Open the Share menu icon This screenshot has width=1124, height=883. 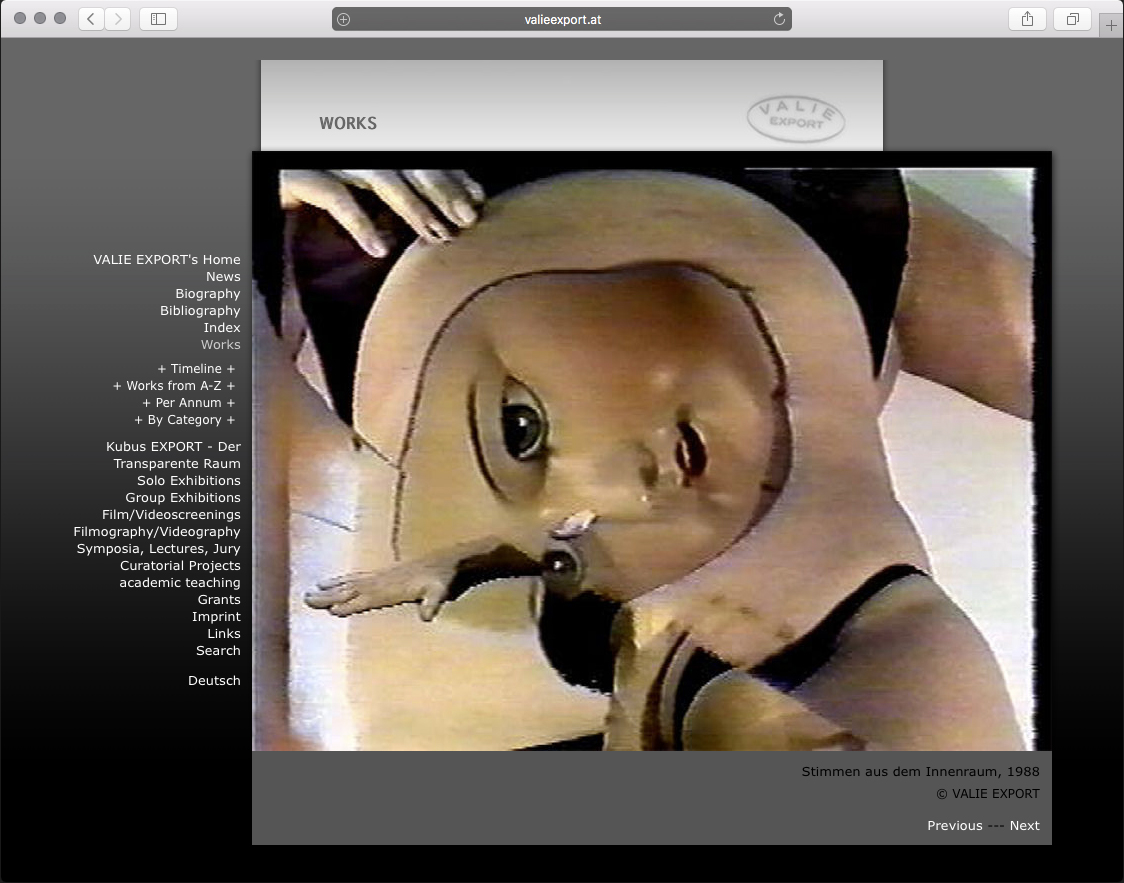pyautogui.click(x=1027, y=19)
